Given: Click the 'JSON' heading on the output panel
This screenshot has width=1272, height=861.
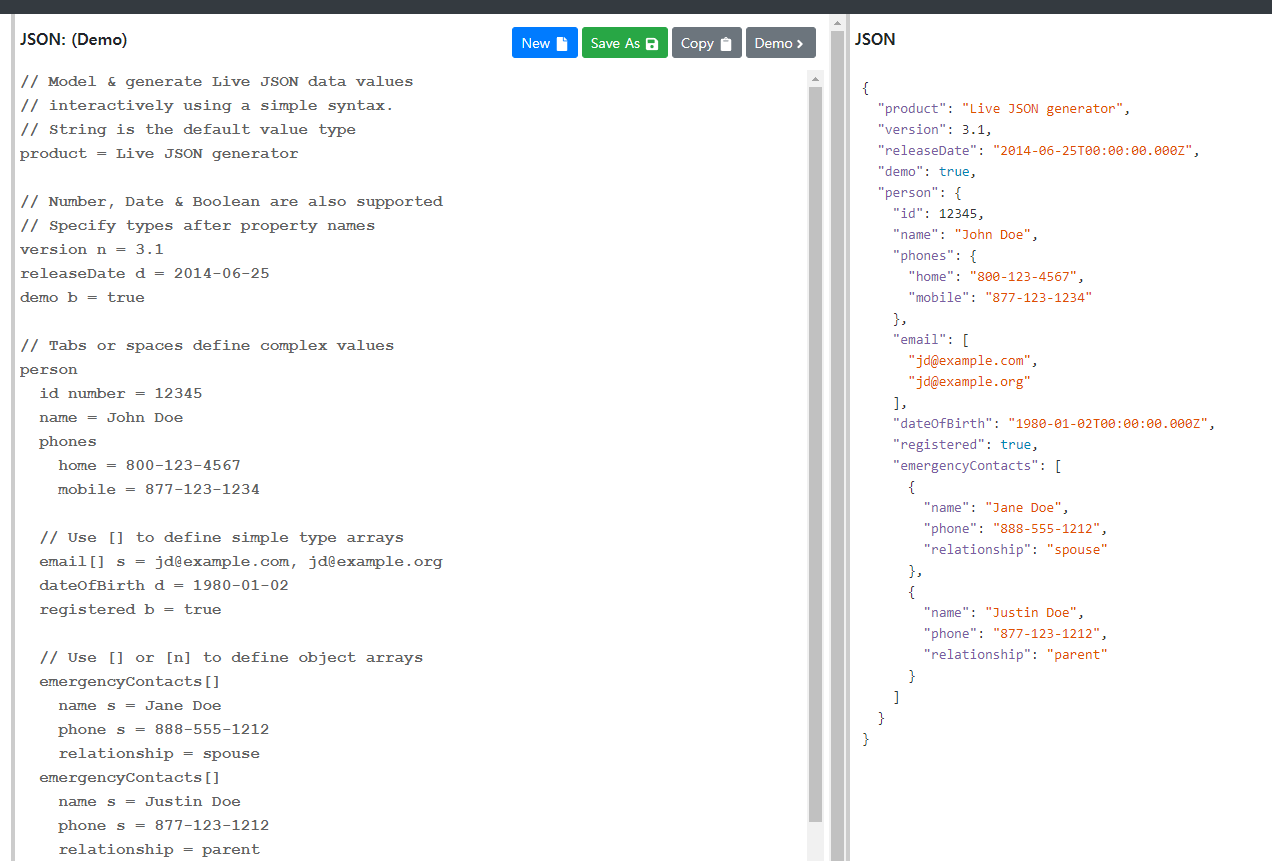Looking at the screenshot, I should [x=874, y=39].
